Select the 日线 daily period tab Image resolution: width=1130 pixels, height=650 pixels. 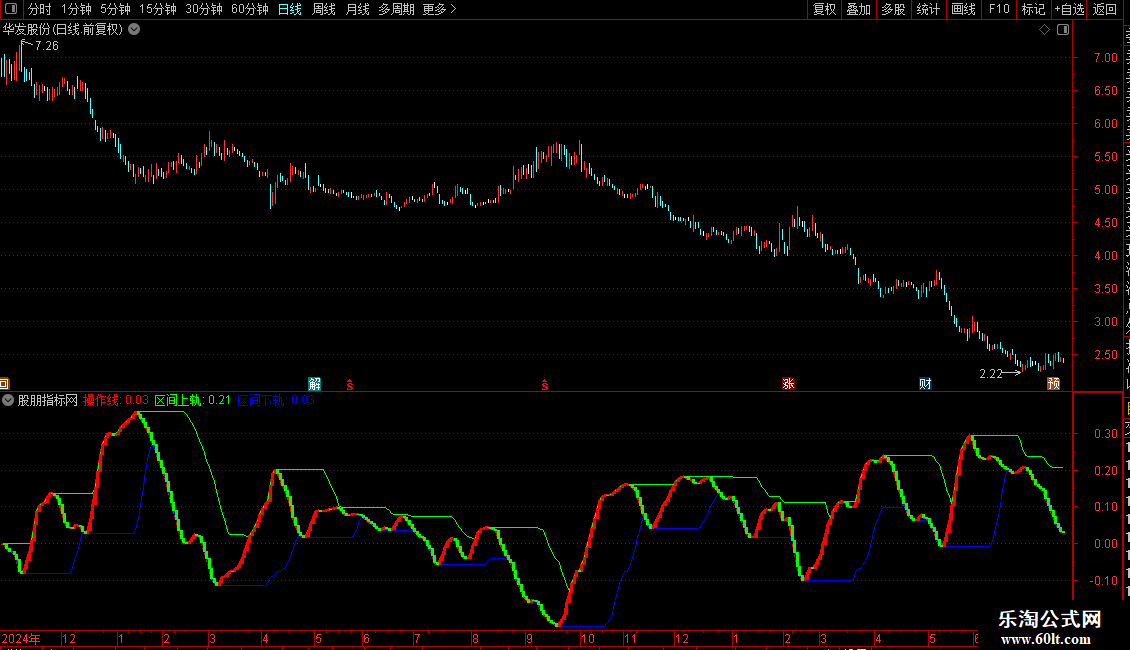click(x=290, y=9)
